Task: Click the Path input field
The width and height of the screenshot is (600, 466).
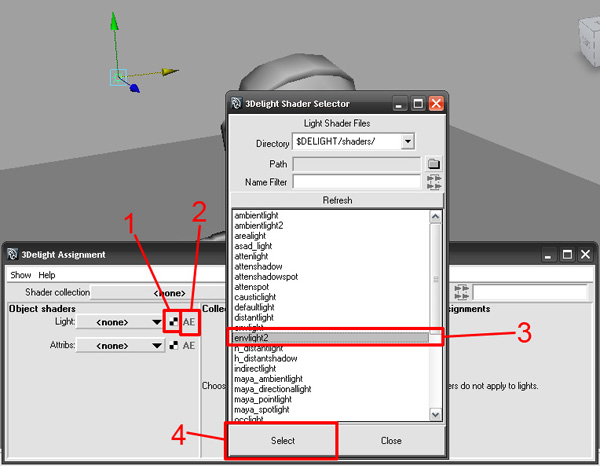Action: pos(357,164)
